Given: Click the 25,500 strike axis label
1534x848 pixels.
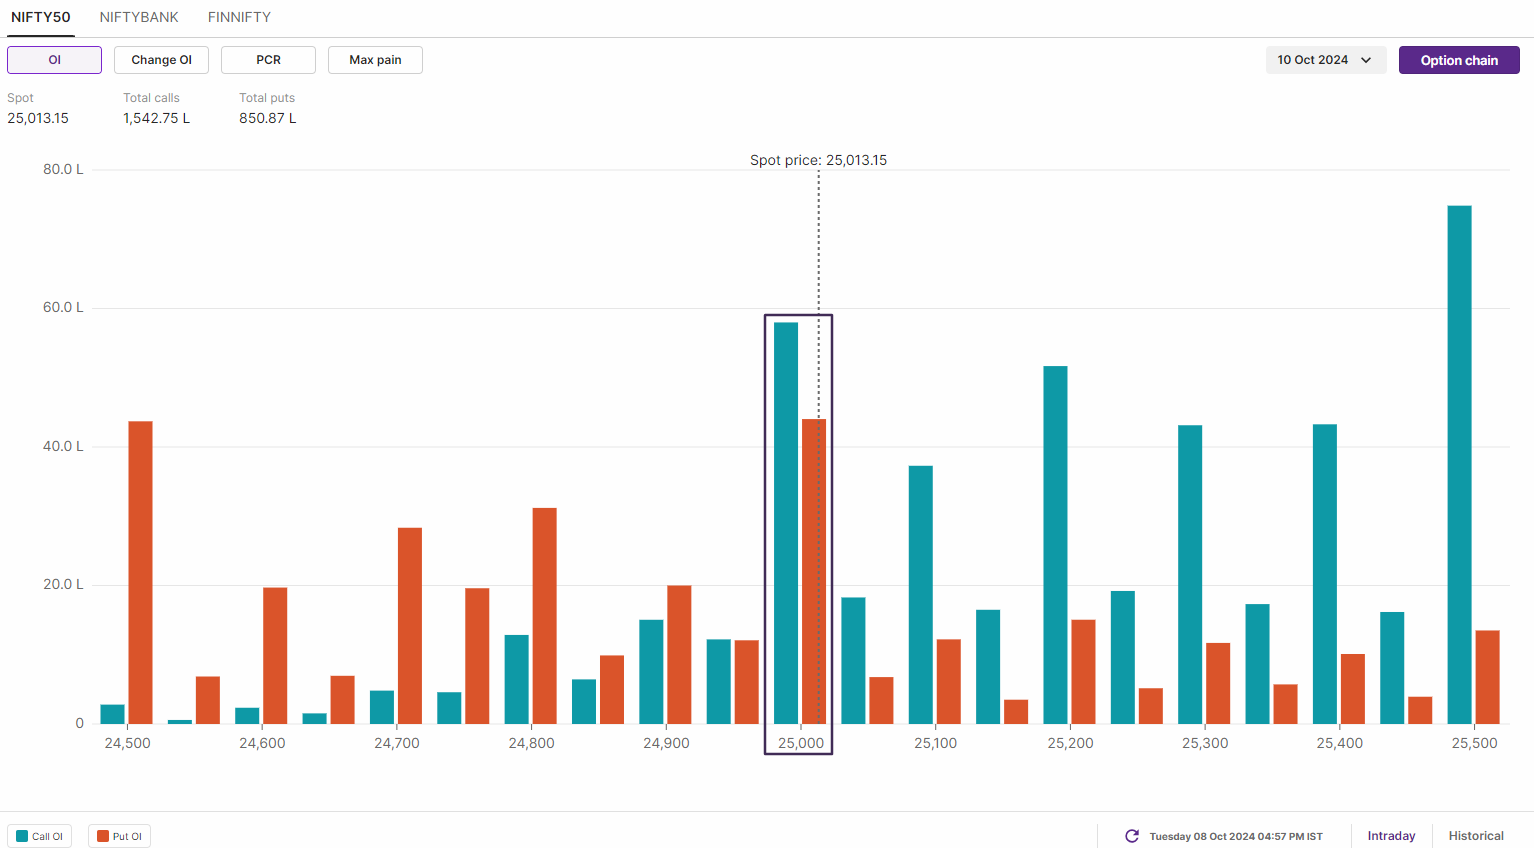Looking at the screenshot, I should coord(1474,743).
